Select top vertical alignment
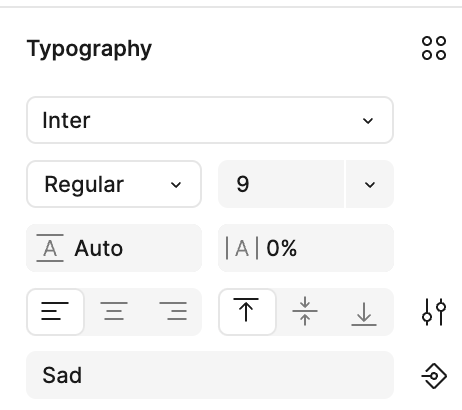Image resolution: width=462 pixels, height=410 pixels. pyautogui.click(x=247, y=312)
